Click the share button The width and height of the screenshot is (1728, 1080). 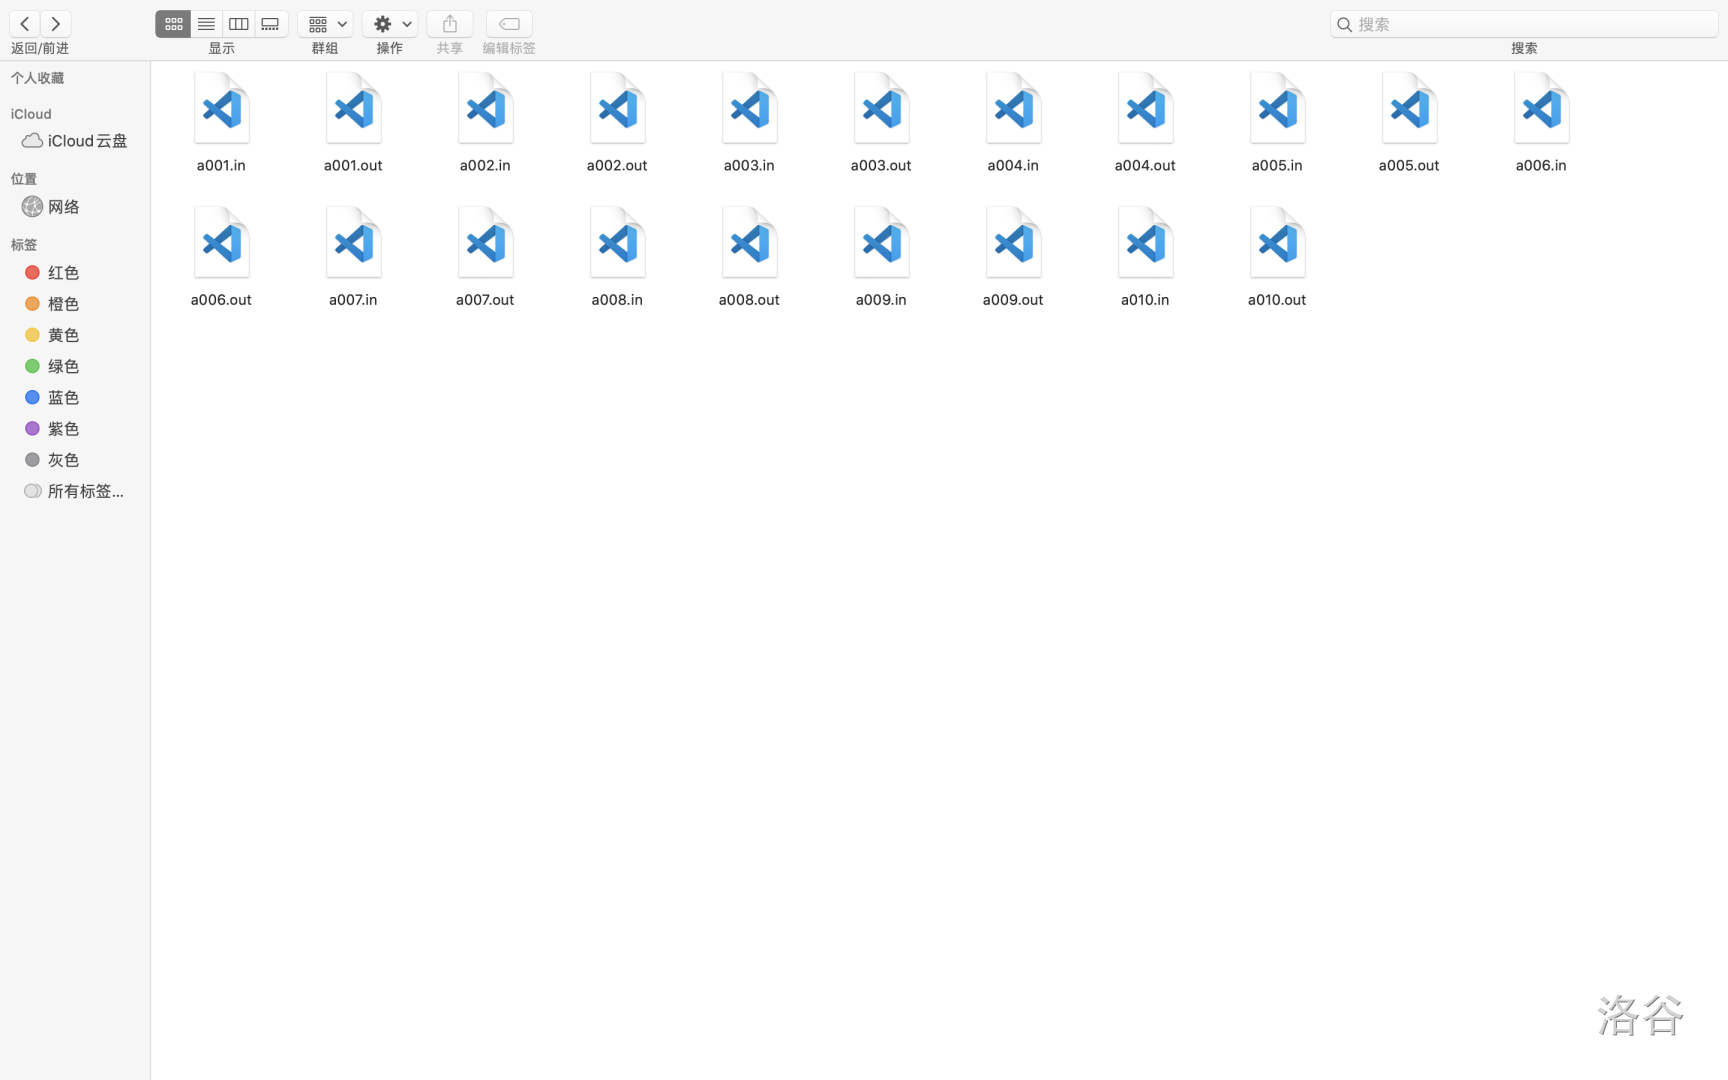point(450,24)
